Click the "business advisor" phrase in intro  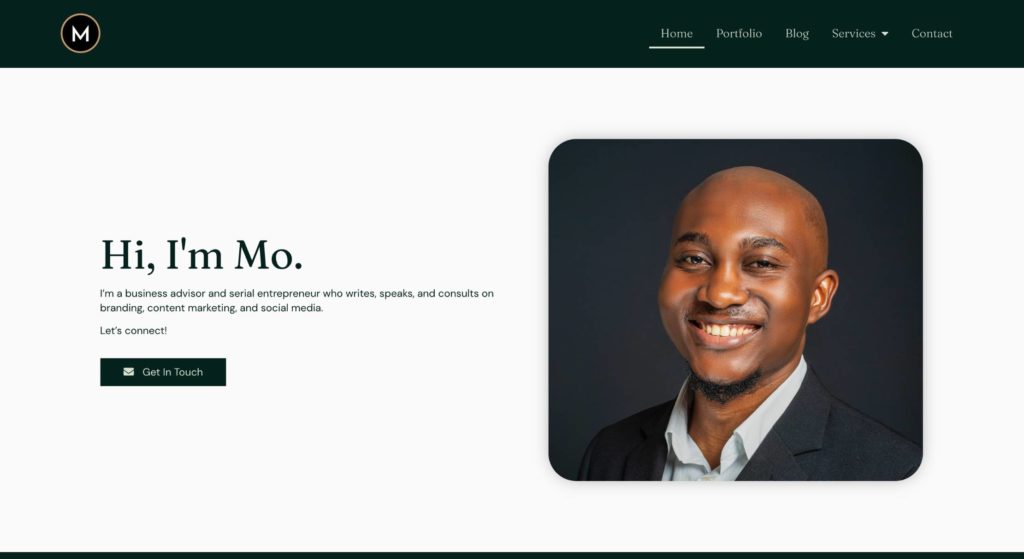pyautogui.click(x=166, y=293)
